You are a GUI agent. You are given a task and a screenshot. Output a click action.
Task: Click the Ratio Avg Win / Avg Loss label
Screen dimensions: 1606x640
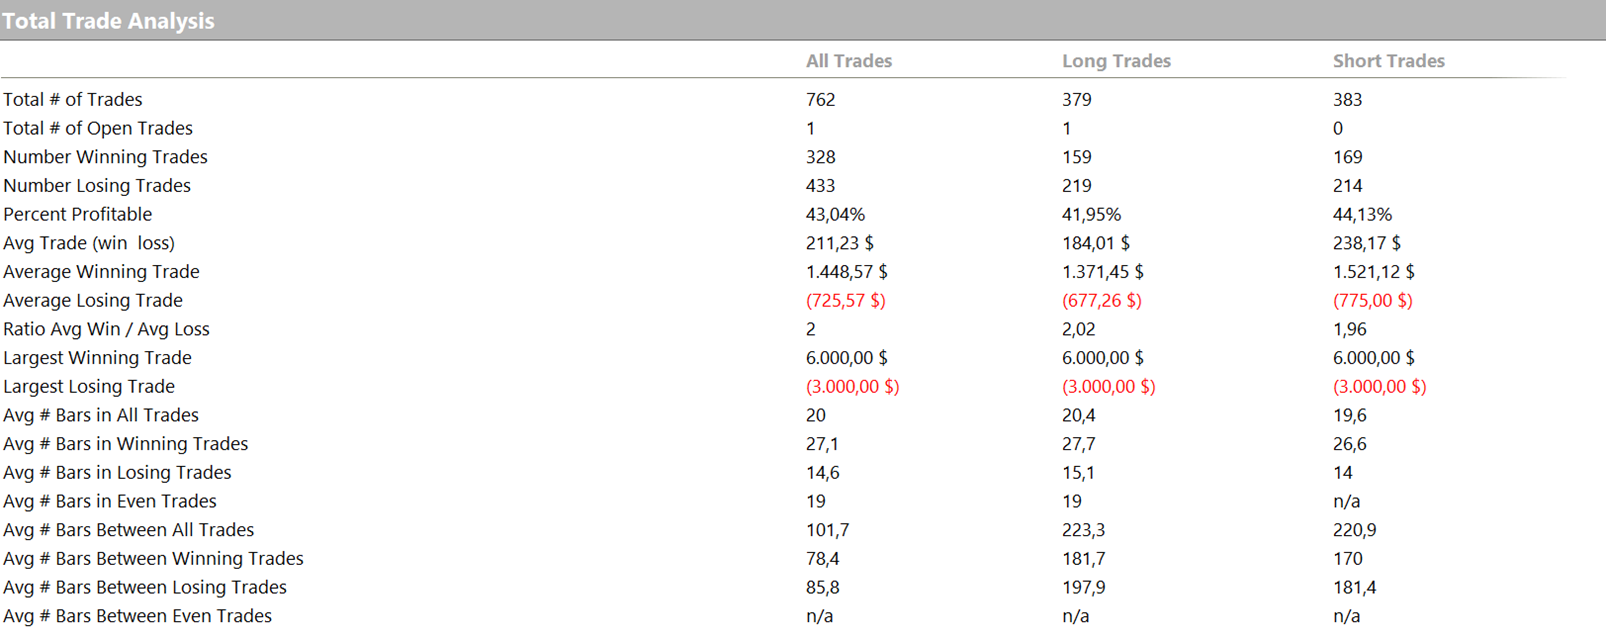click(x=106, y=330)
